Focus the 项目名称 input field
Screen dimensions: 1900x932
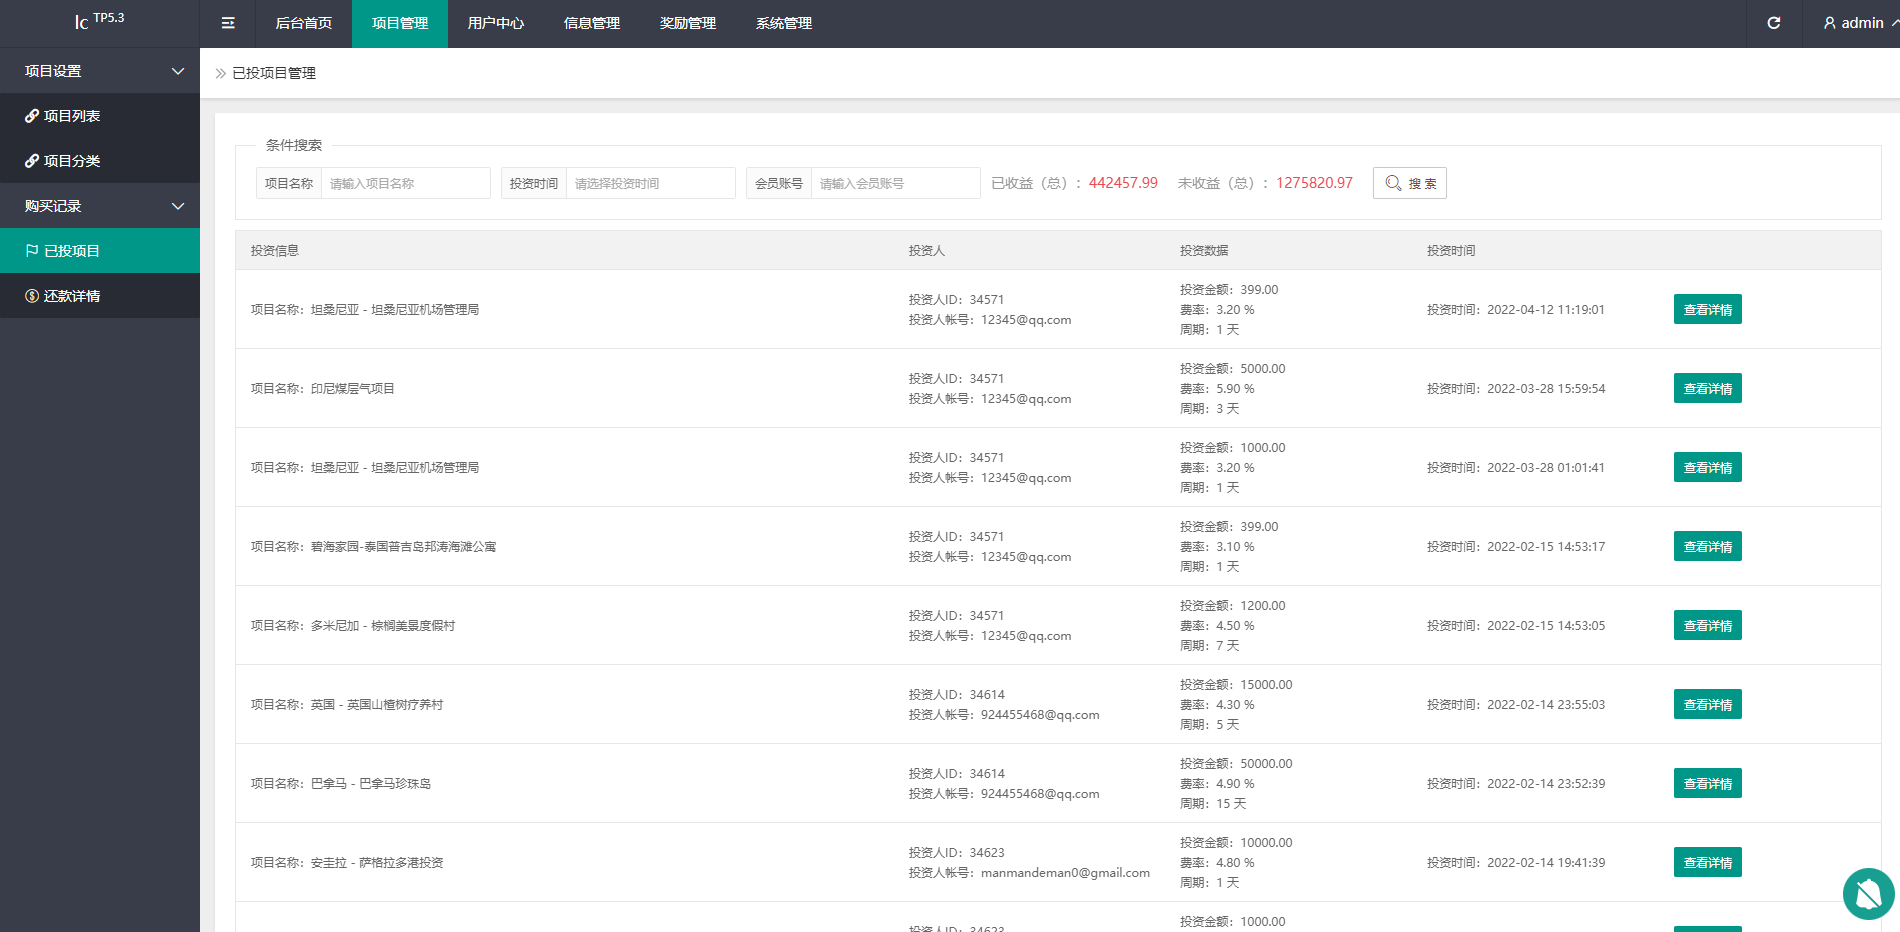(405, 183)
